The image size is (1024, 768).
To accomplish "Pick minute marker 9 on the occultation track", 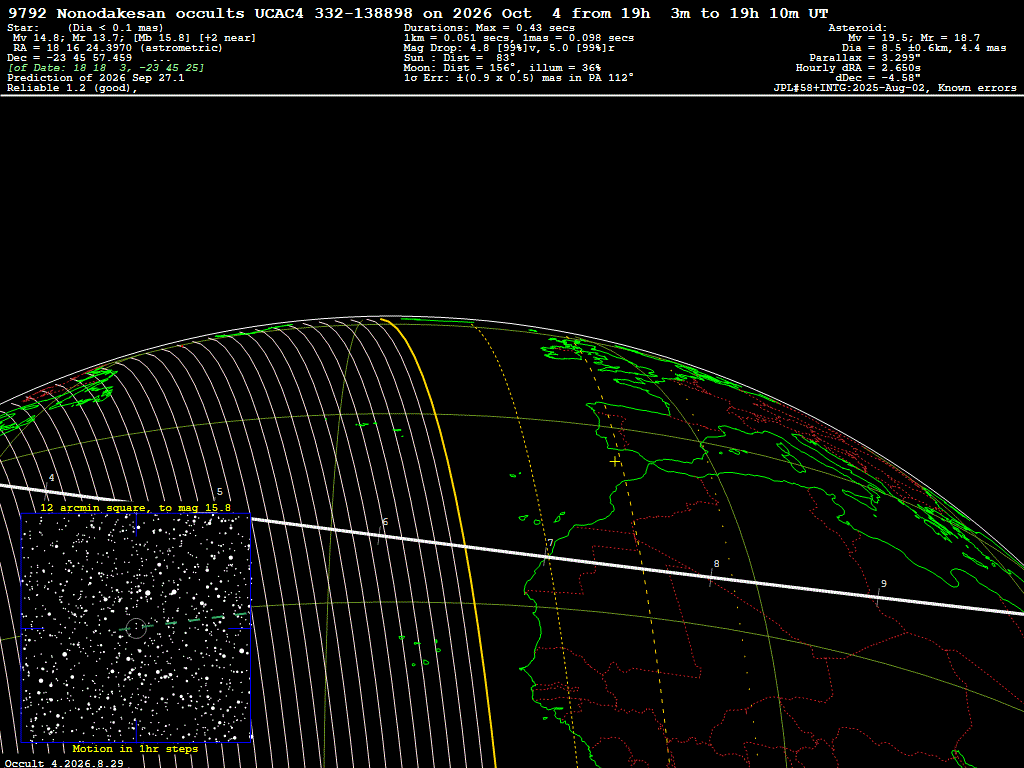I will (884, 584).
